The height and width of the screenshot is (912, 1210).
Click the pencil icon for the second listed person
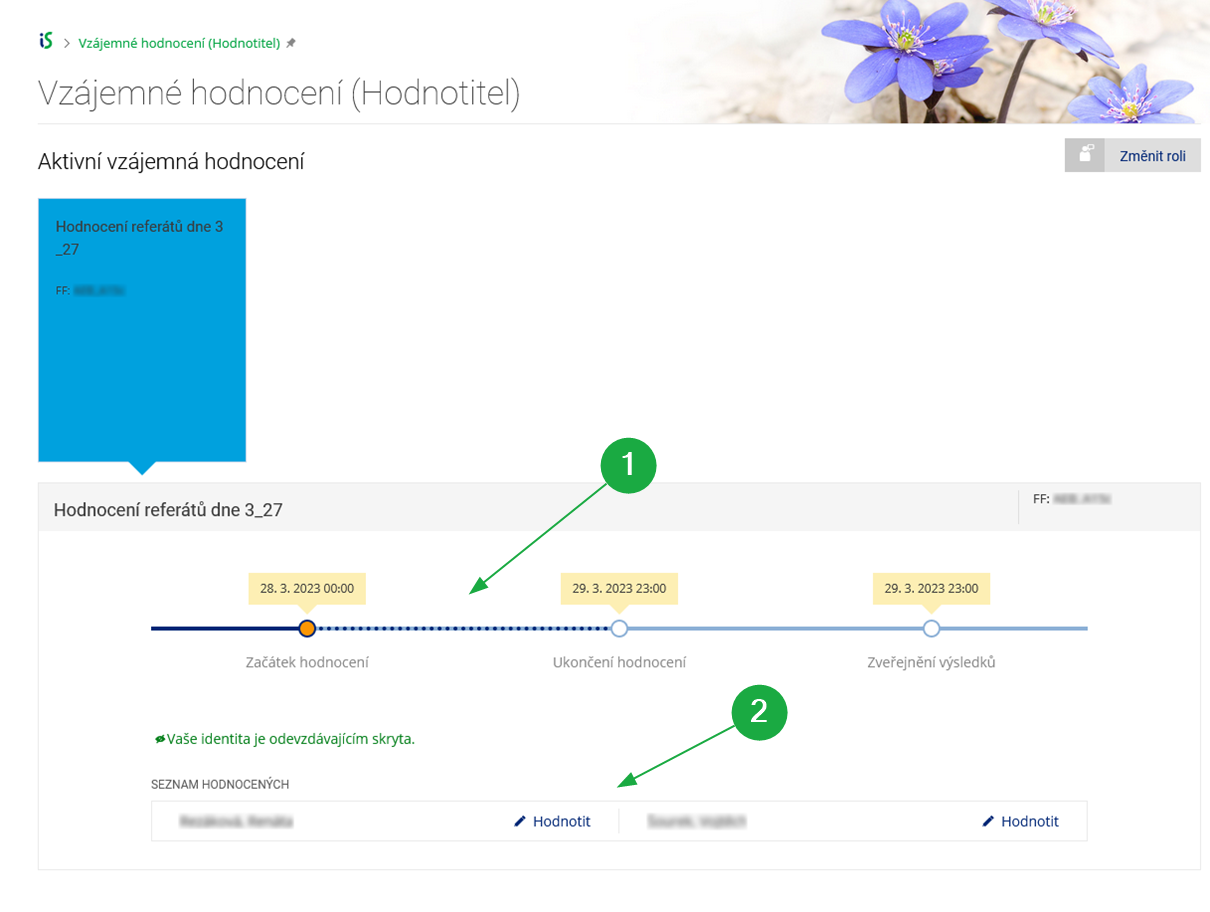pyautogui.click(x=988, y=821)
